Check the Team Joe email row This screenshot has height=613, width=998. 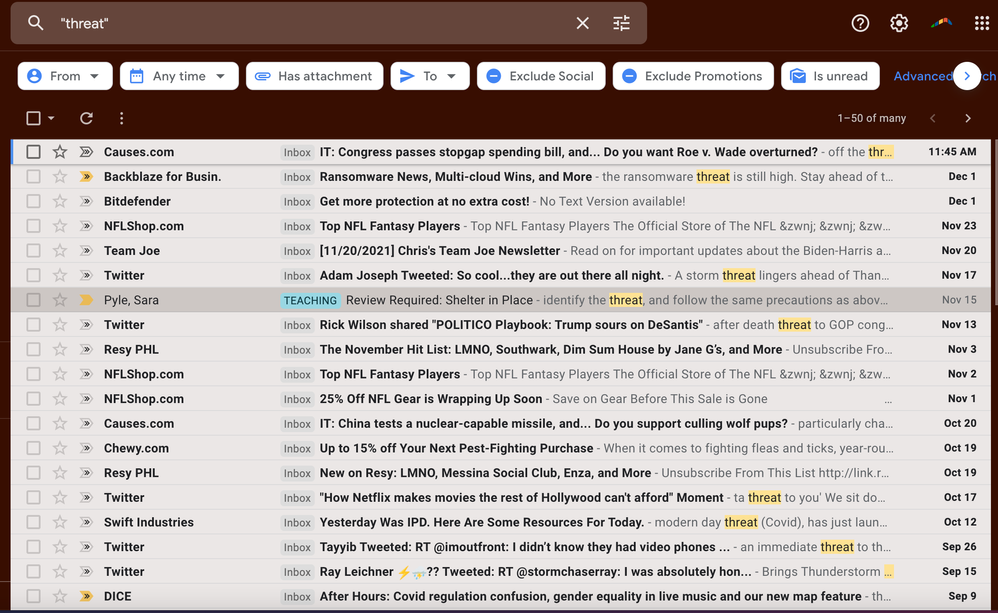(33, 251)
